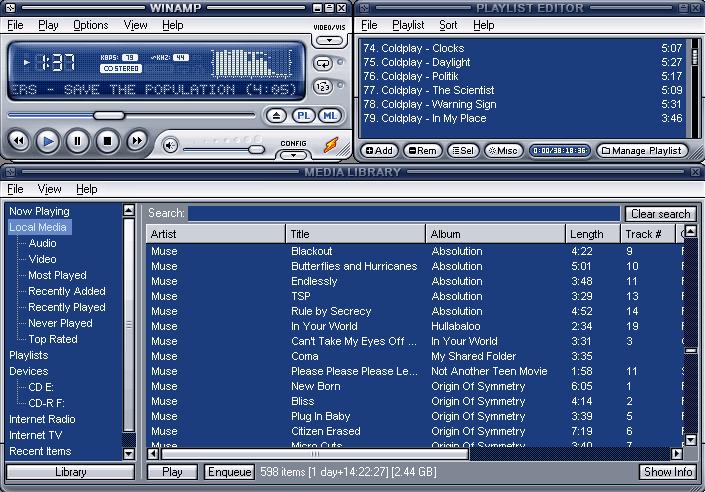The height and width of the screenshot is (492, 705).
Task: Open the Options menu in Winamp
Action: (x=90, y=25)
